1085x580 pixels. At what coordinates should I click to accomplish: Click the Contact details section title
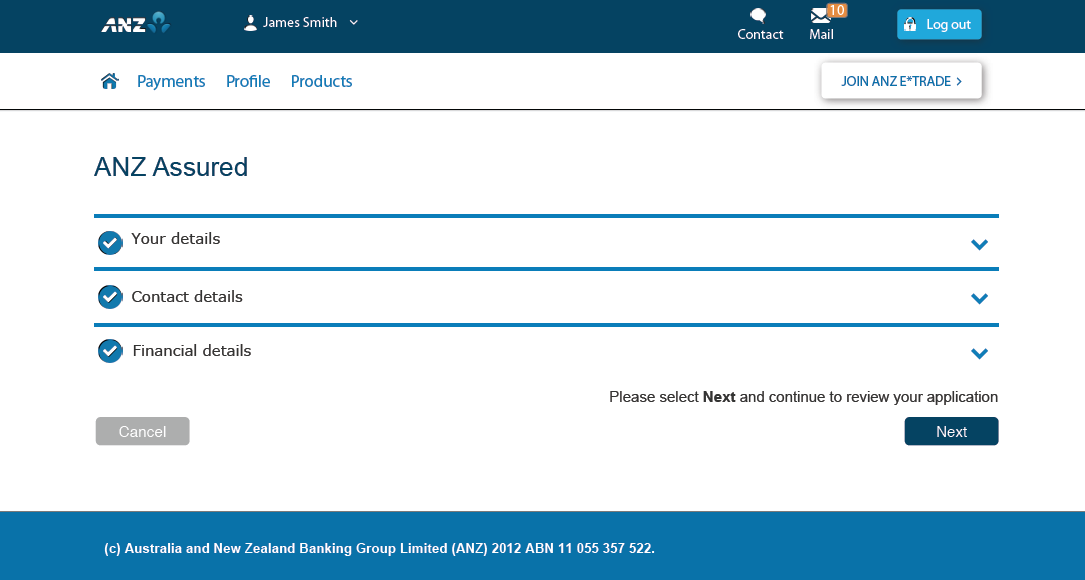click(x=187, y=297)
